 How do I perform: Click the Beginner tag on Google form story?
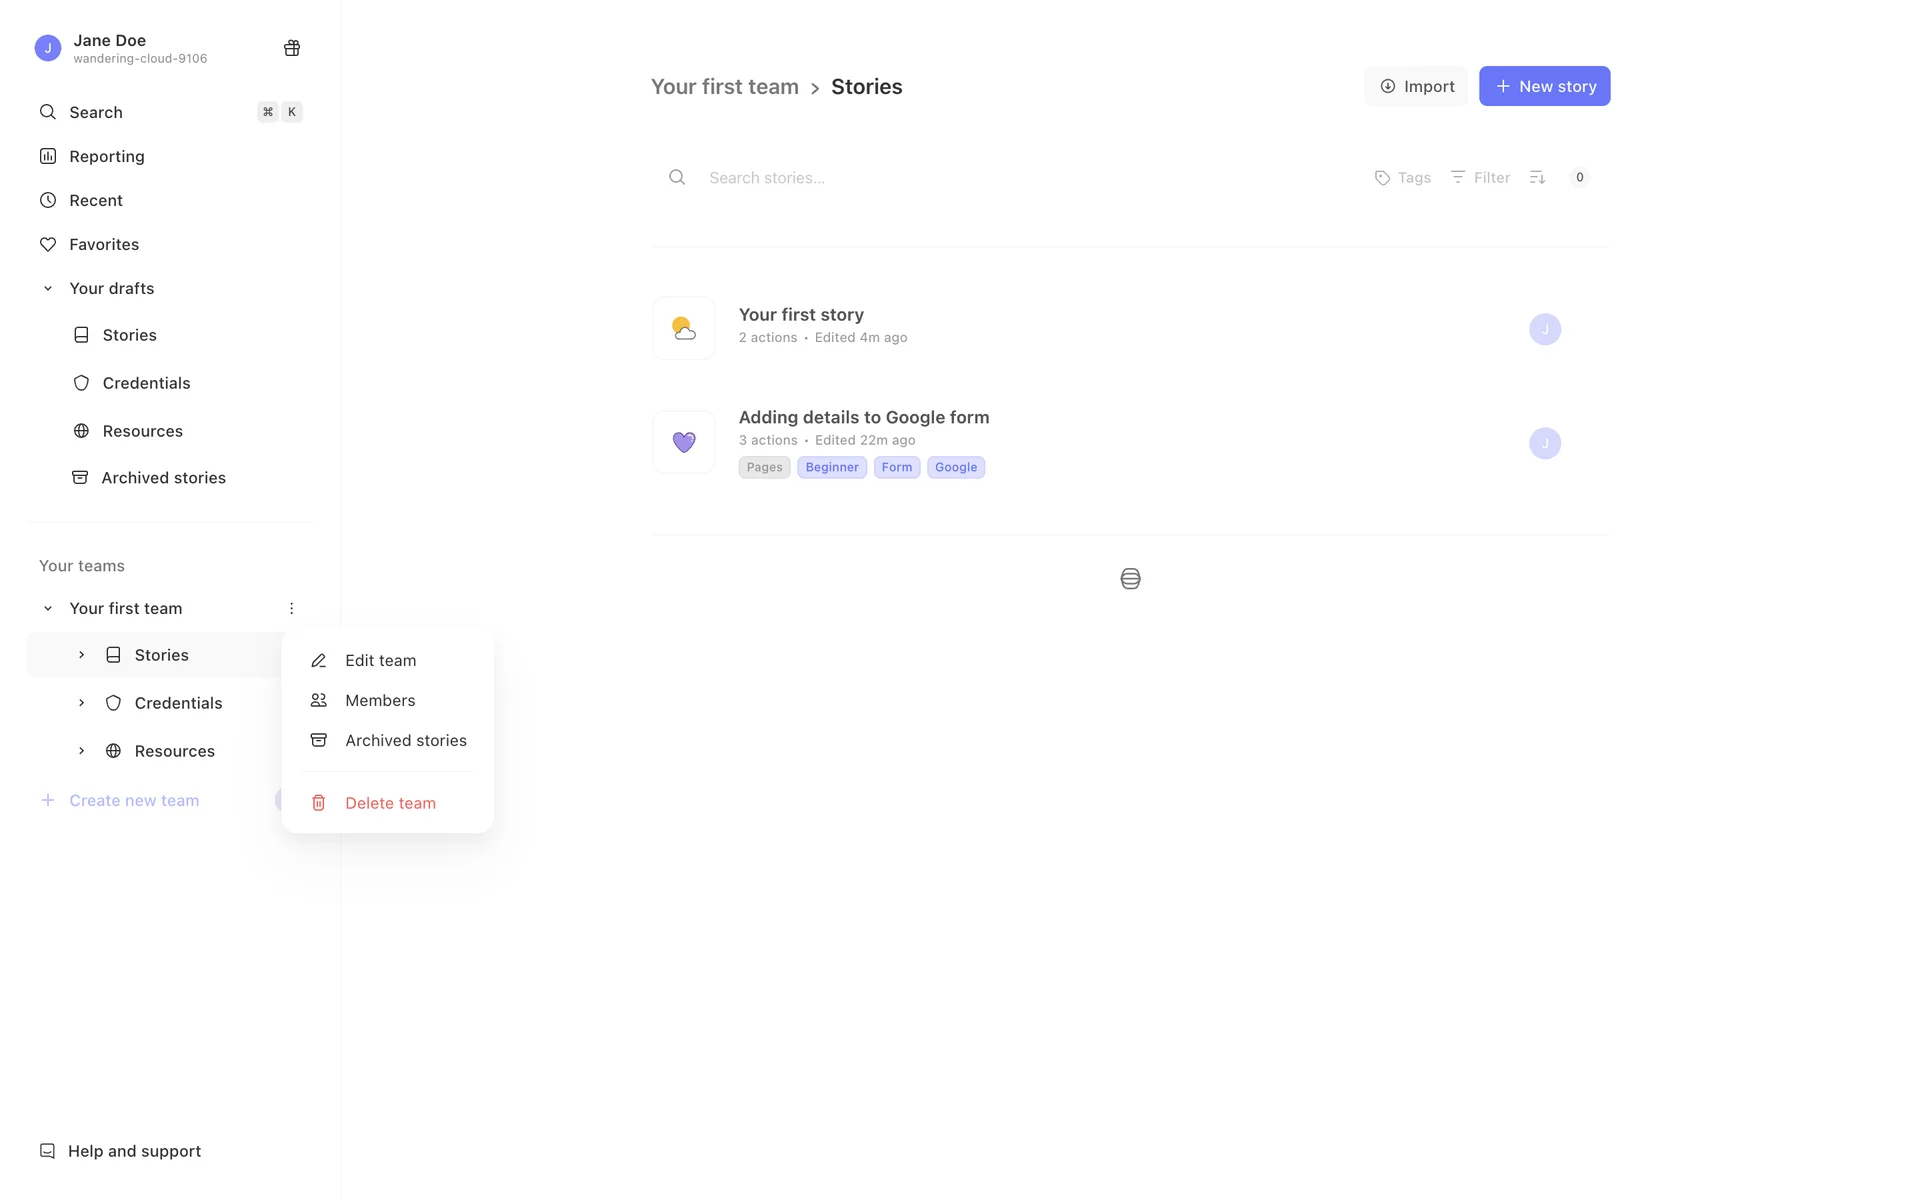tap(831, 467)
